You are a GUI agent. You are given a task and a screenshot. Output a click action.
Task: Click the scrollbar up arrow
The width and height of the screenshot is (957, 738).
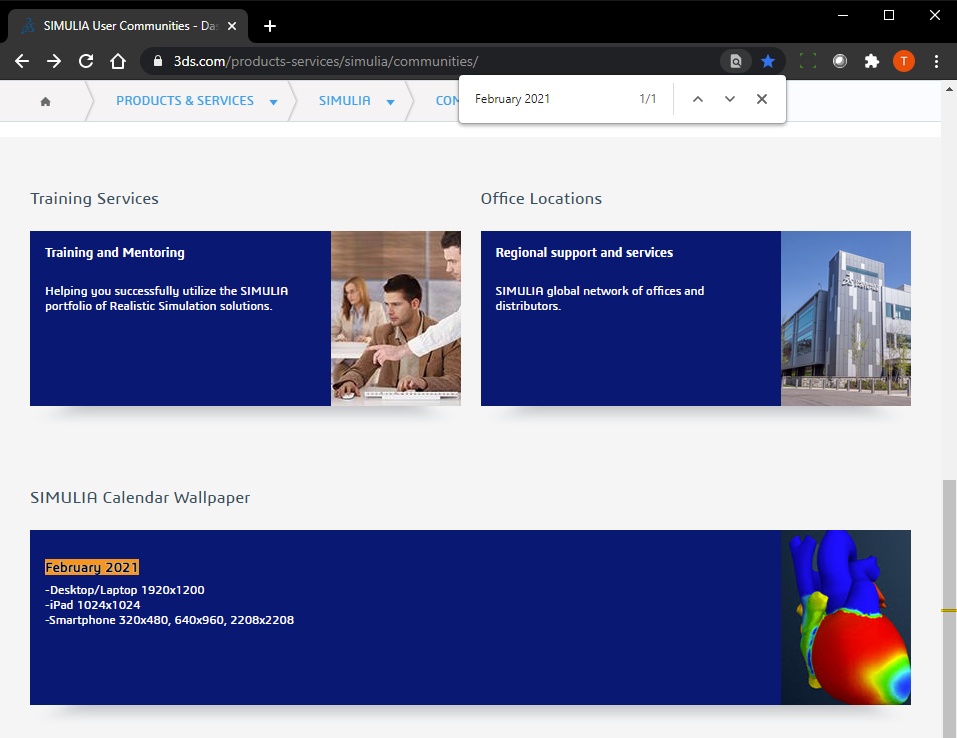[949, 89]
